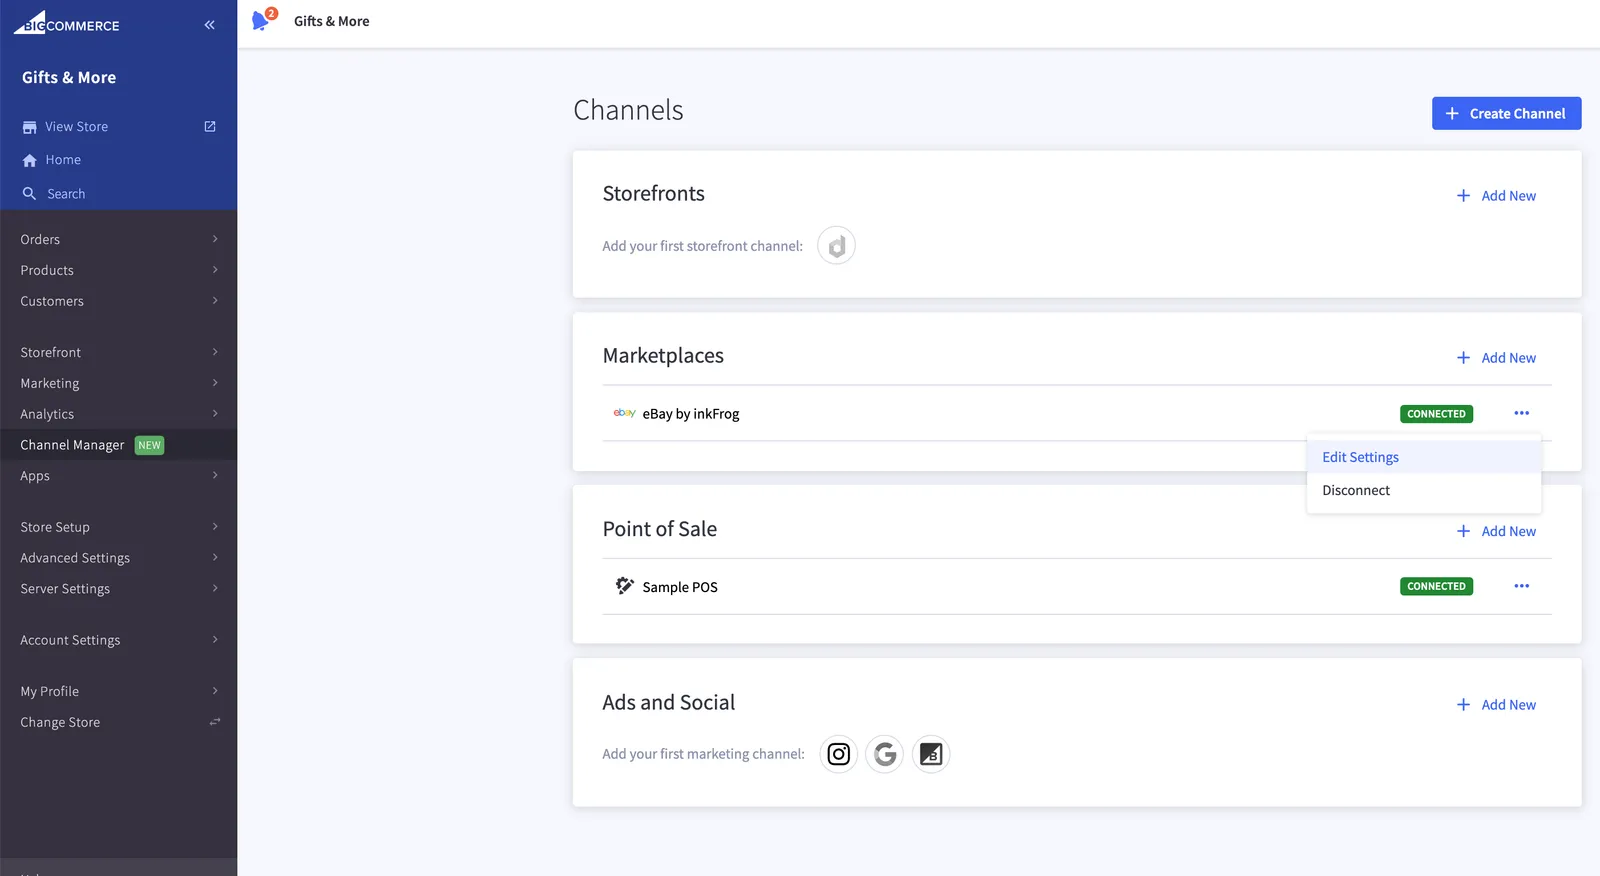
Task: Click the eBay CONNECTED status badge
Action: [x=1436, y=413]
